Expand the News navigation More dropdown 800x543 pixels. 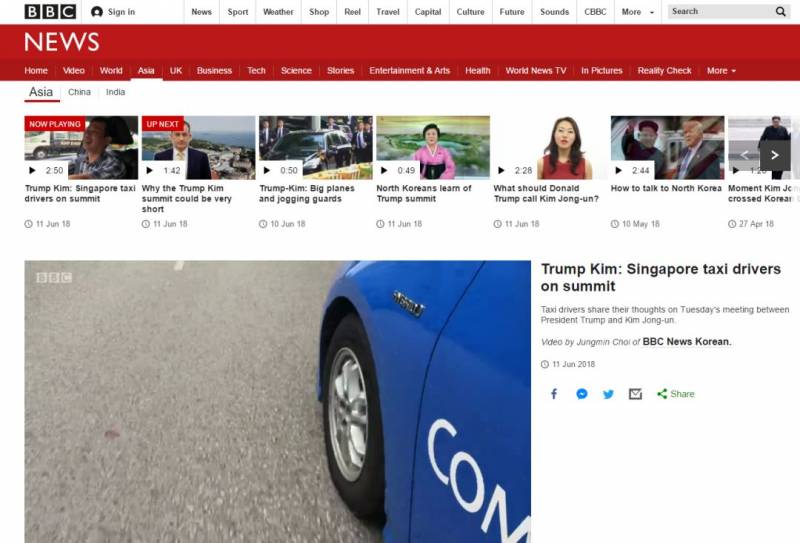tap(721, 71)
